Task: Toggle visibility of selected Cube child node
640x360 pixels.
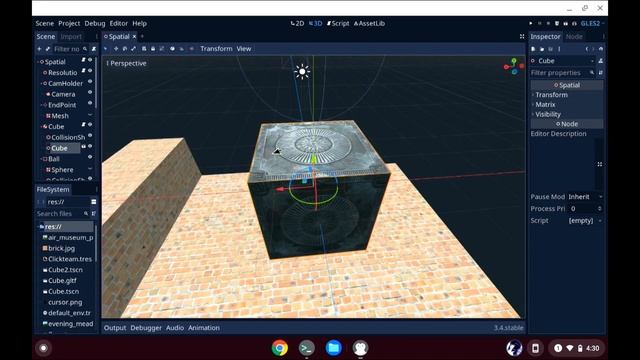Action: coord(90,146)
